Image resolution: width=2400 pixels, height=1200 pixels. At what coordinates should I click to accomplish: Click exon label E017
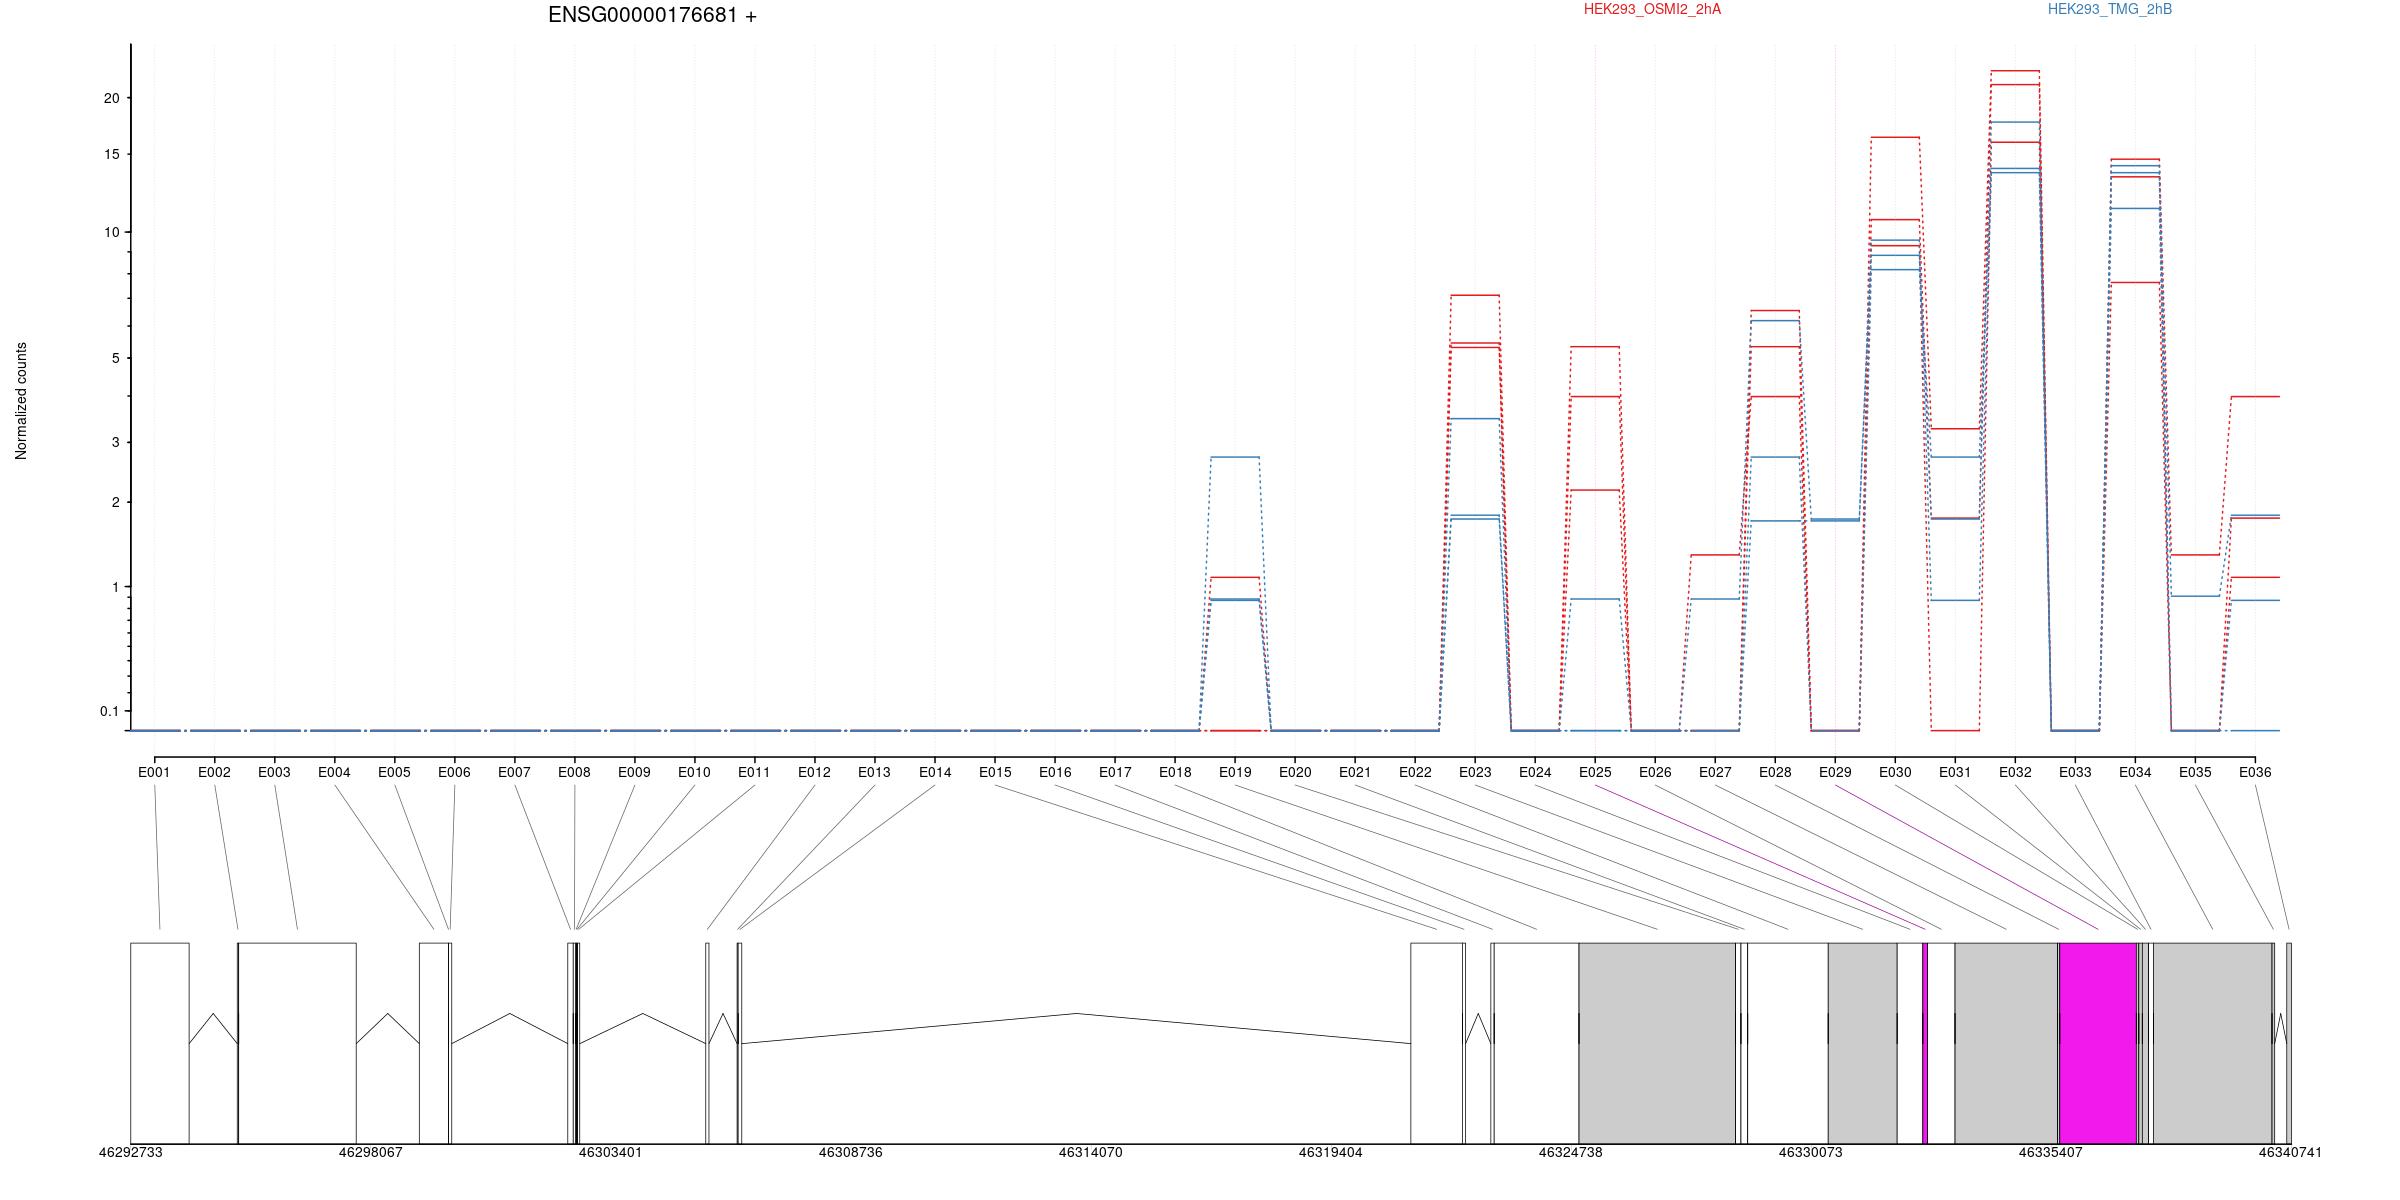pos(1115,772)
